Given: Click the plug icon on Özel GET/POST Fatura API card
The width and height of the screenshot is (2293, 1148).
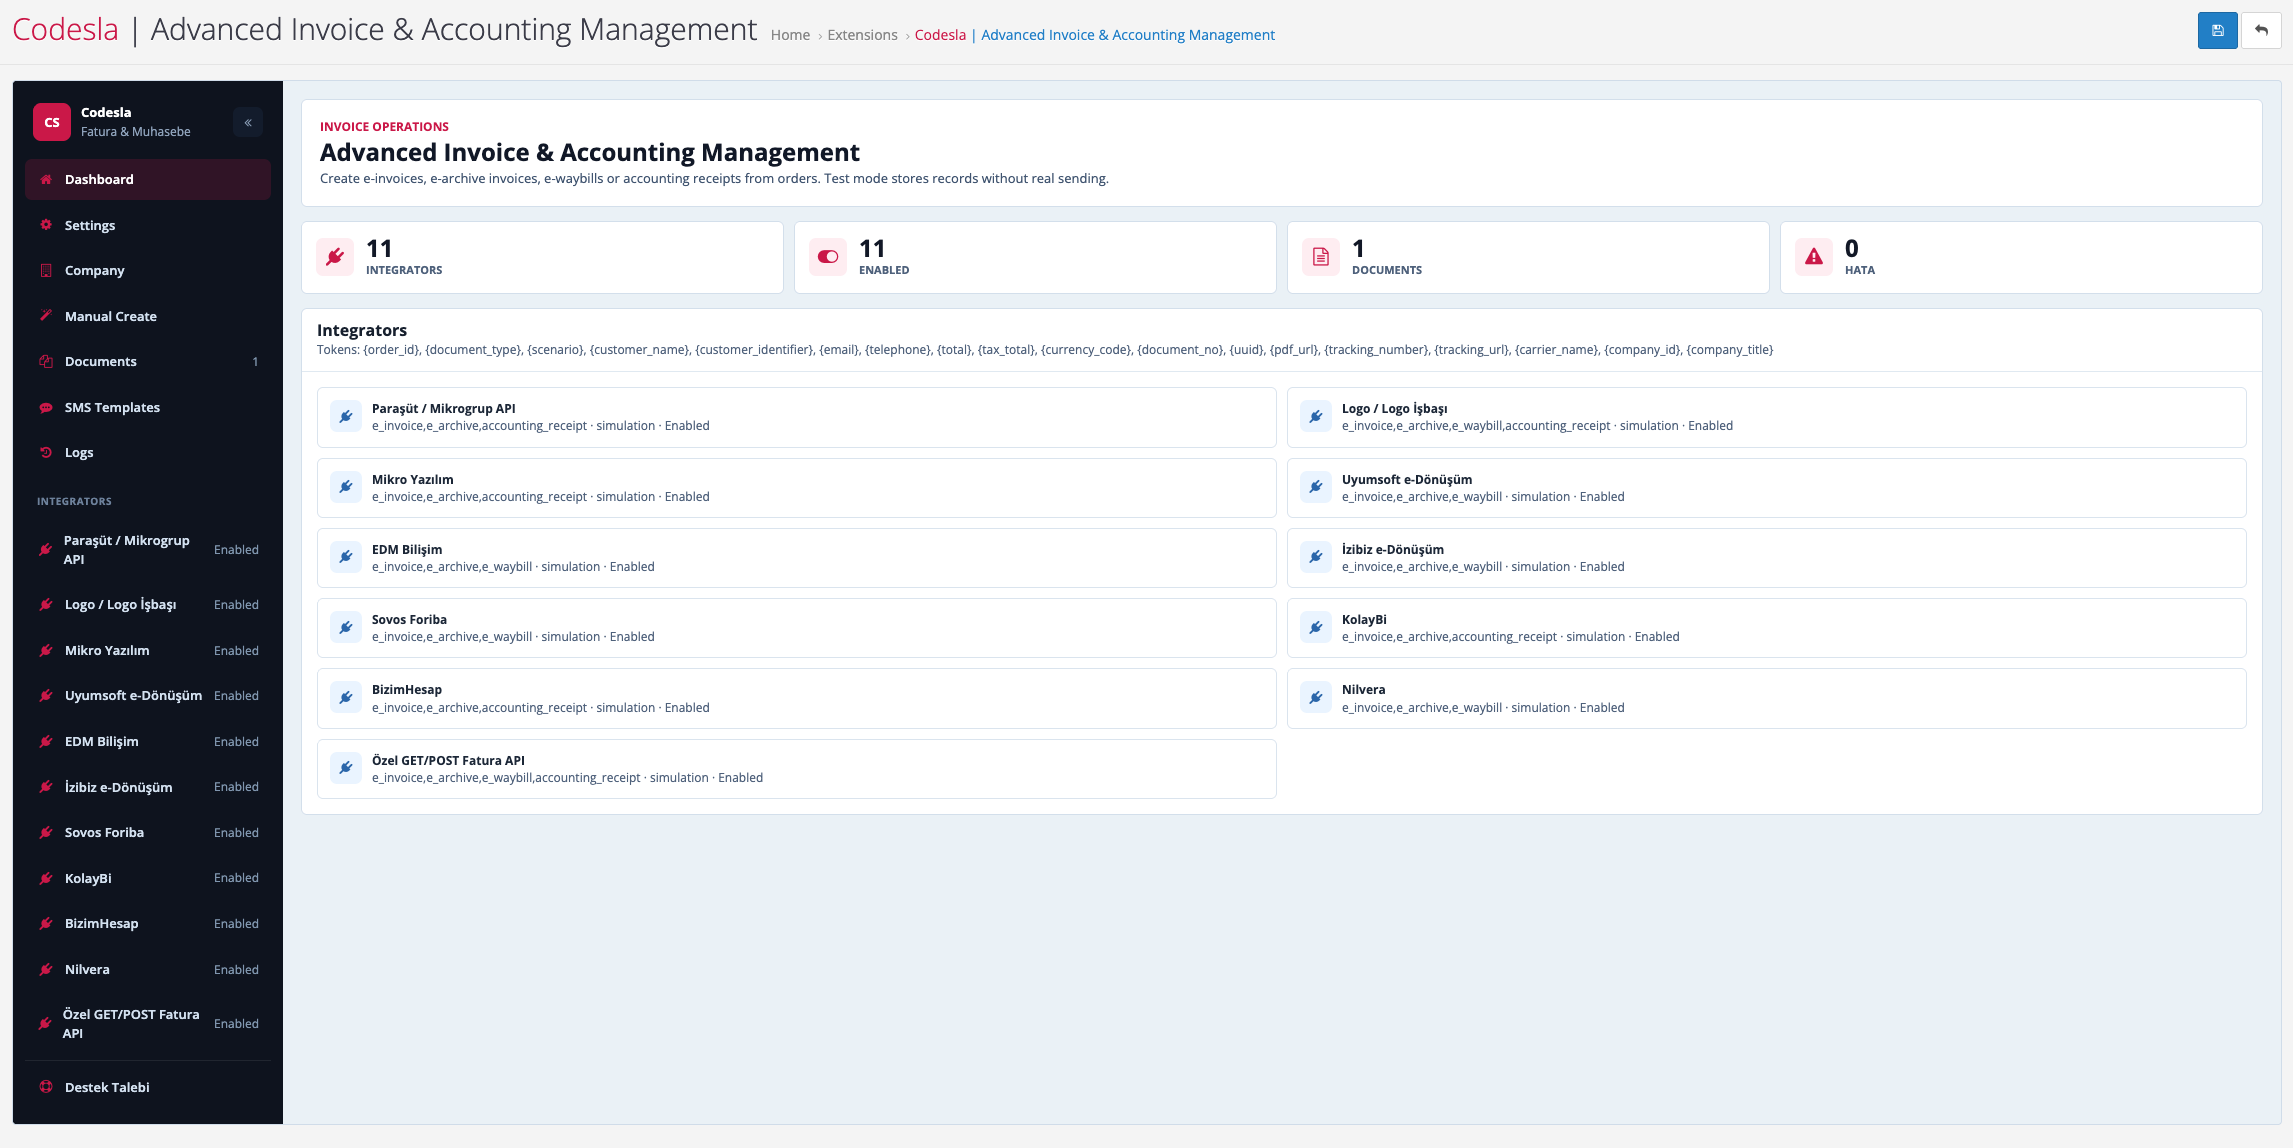Looking at the screenshot, I should click(x=346, y=768).
